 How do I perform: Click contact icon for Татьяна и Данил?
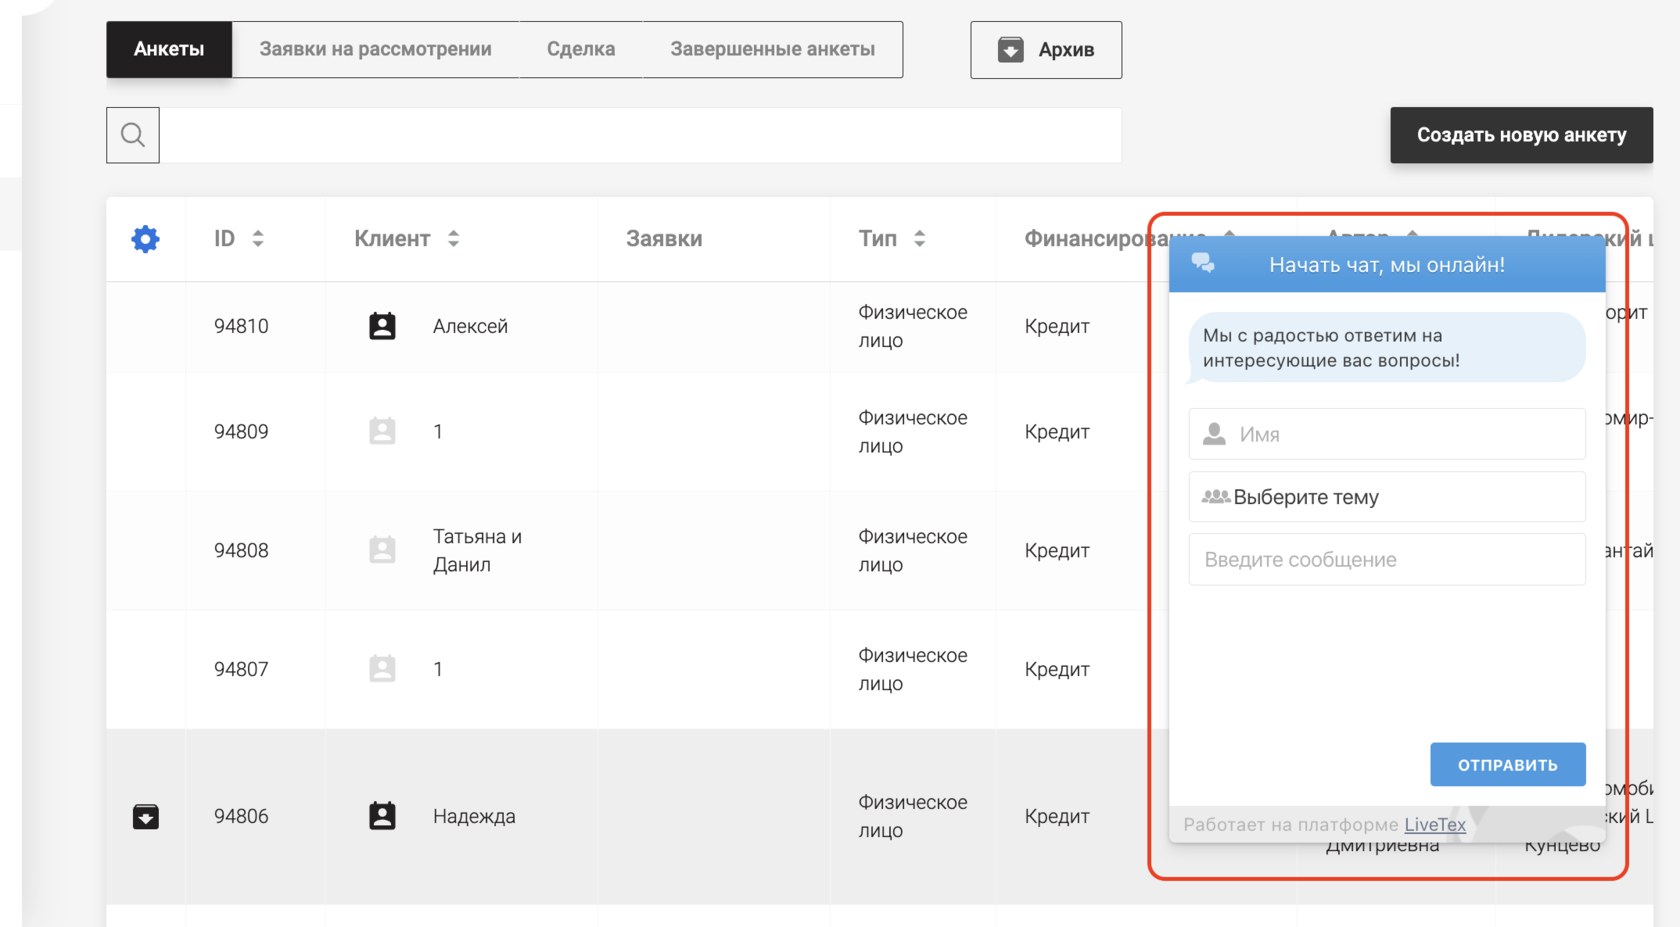[382, 550]
